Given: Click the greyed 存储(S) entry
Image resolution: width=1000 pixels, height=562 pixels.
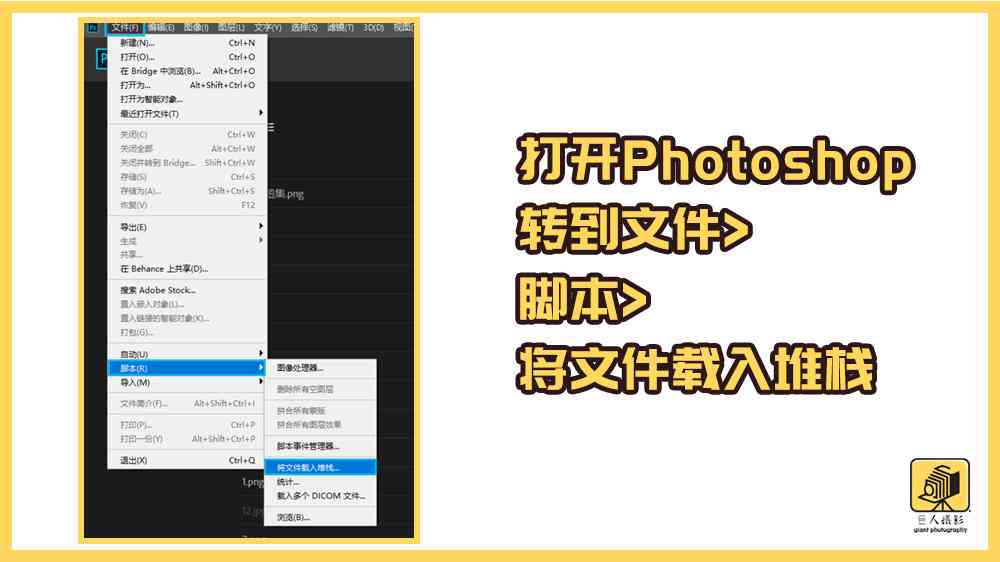Looking at the screenshot, I should click(188, 177).
